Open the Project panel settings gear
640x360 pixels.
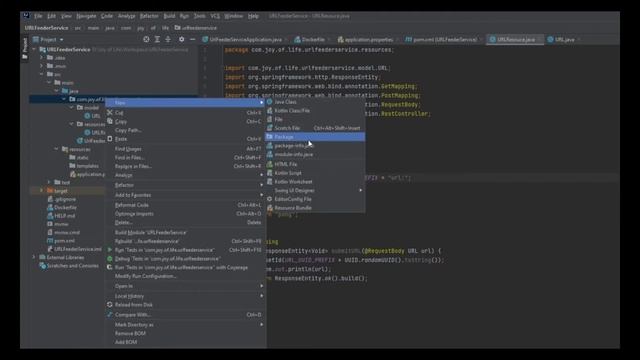[x=181, y=39]
